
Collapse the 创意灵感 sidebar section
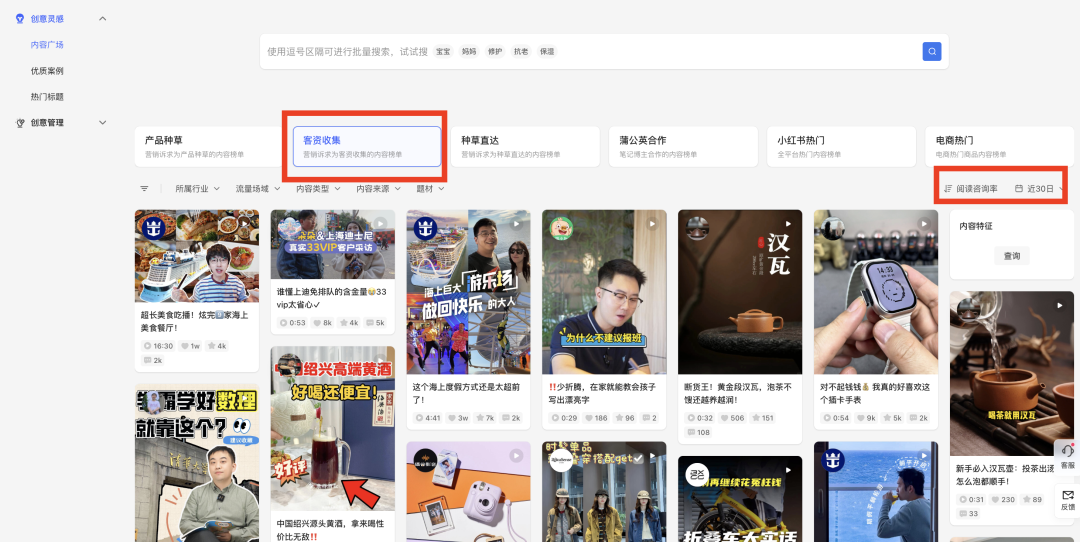(103, 19)
